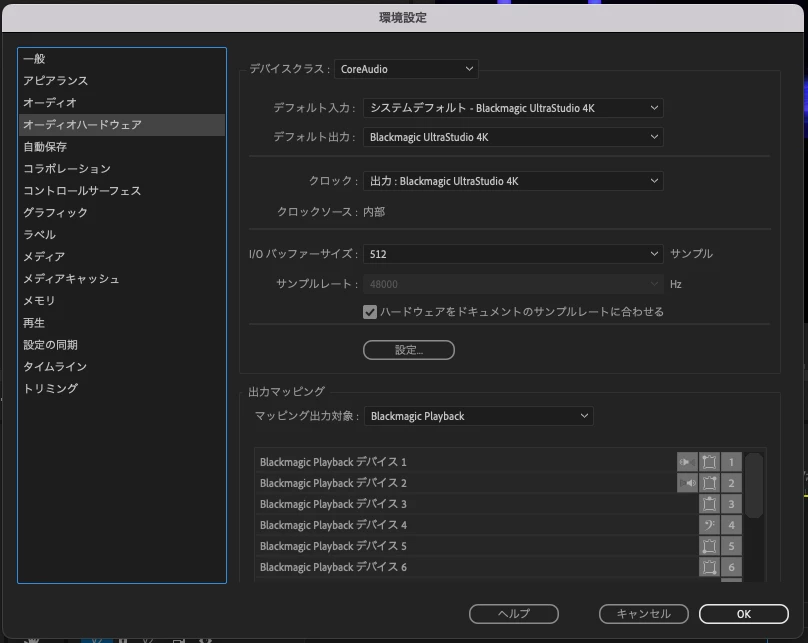Click the right-surround 5.1 channel icon on Device 6 row
Image resolution: width=808 pixels, height=643 pixels.
(x=709, y=567)
